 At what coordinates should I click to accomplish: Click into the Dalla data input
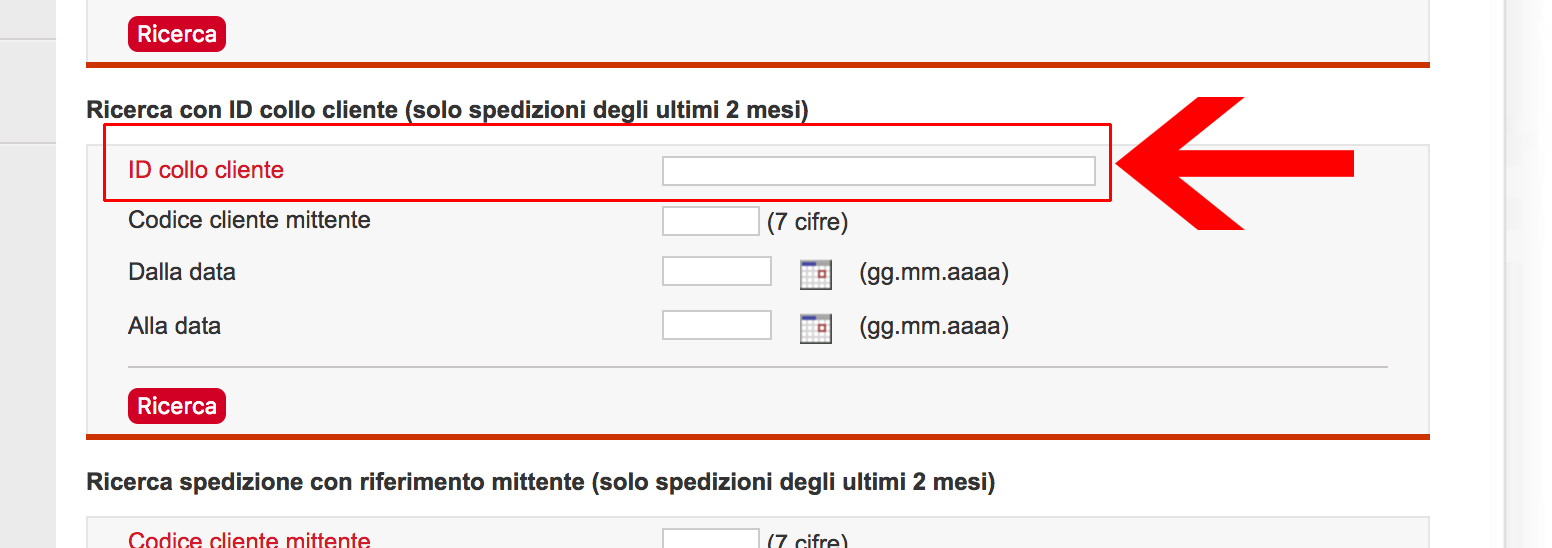716,272
